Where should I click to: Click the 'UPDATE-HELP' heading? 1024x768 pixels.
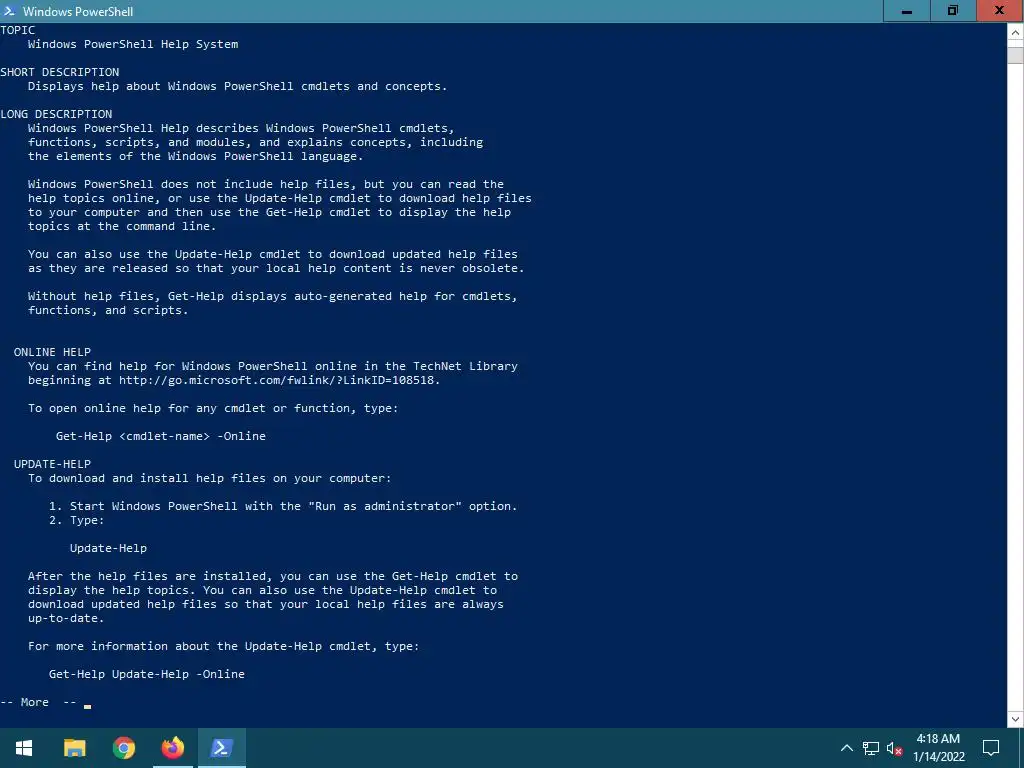click(x=52, y=464)
